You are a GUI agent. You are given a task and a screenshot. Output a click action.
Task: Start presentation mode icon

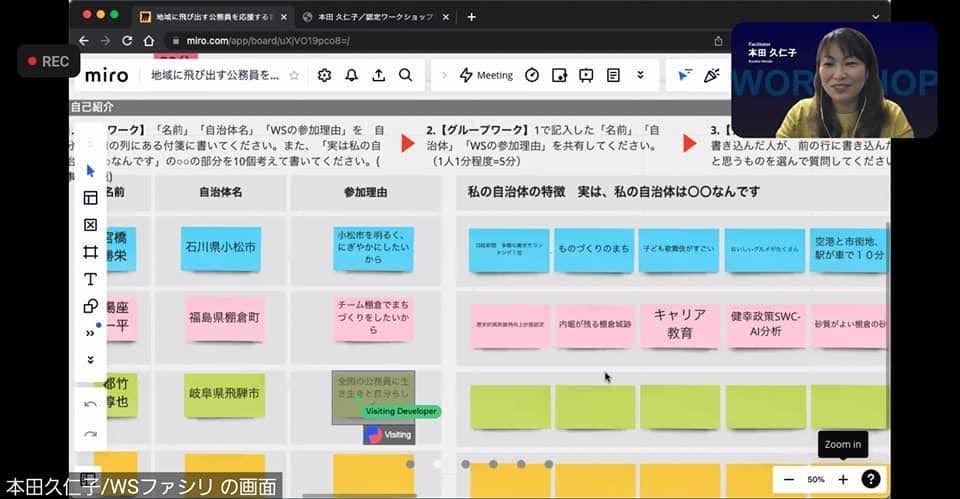pos(586,75)
